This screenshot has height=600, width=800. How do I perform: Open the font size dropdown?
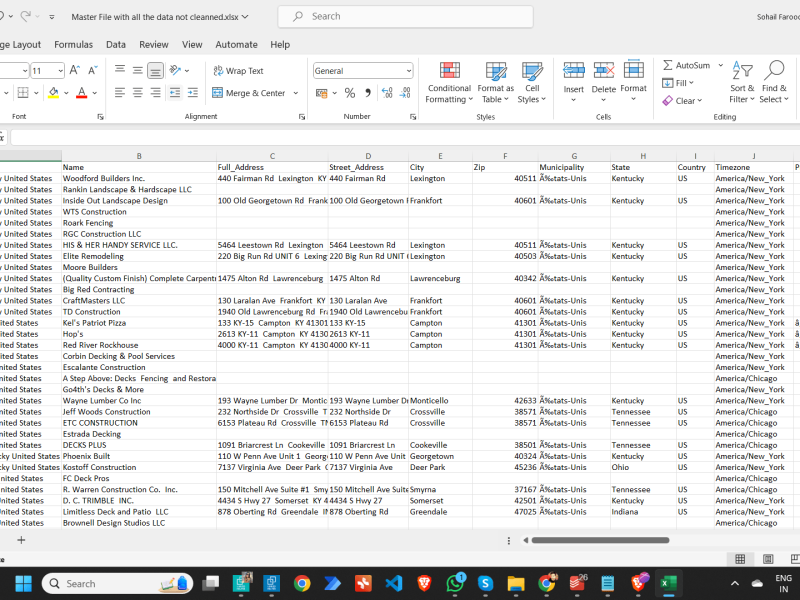point(60,70)
